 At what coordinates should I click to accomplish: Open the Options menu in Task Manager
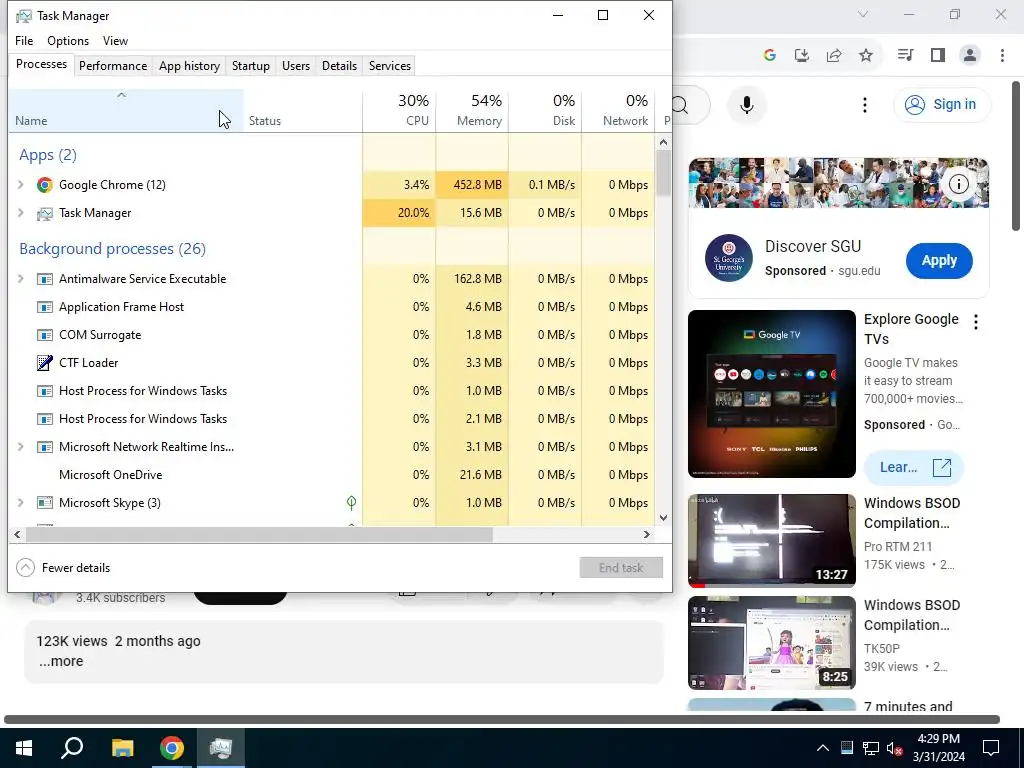(x=68, y=40)
